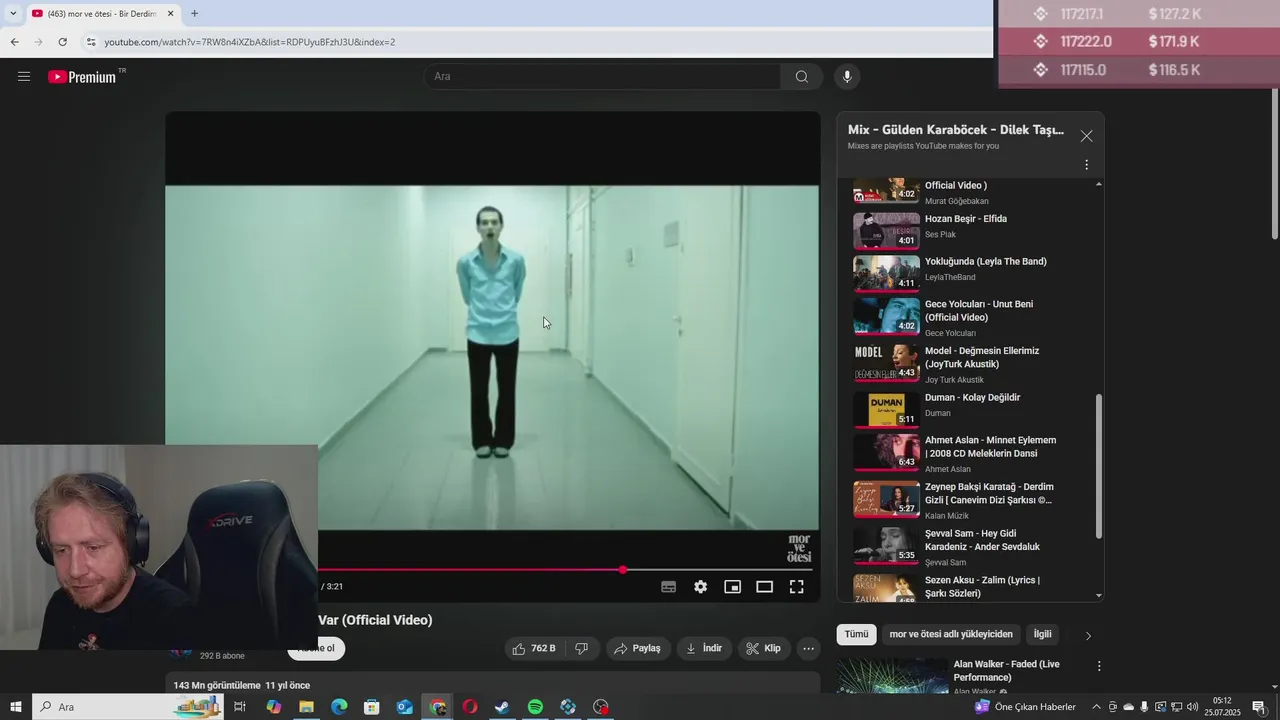Open the YouTube hamburger guide menu

[24, 76]
